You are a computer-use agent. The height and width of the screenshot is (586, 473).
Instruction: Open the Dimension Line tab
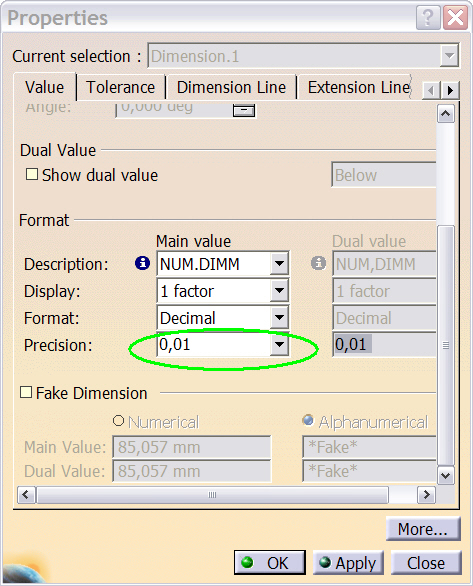[x=231, y=87]
